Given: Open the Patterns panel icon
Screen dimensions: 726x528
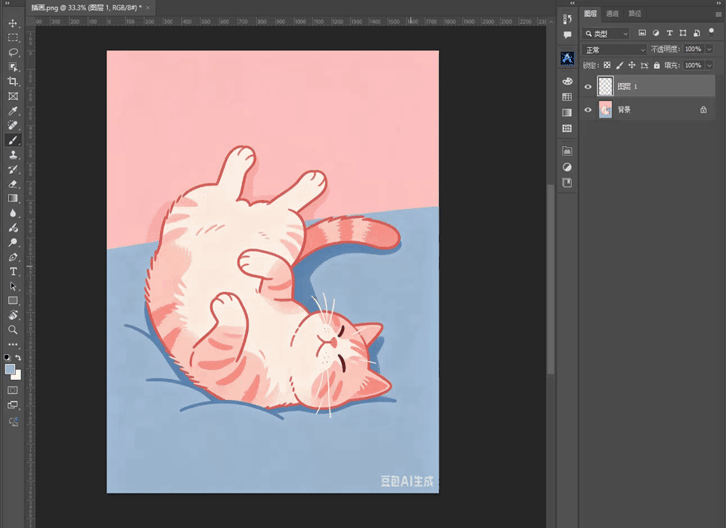Looking at the screenshot, I should click(567, 128).
